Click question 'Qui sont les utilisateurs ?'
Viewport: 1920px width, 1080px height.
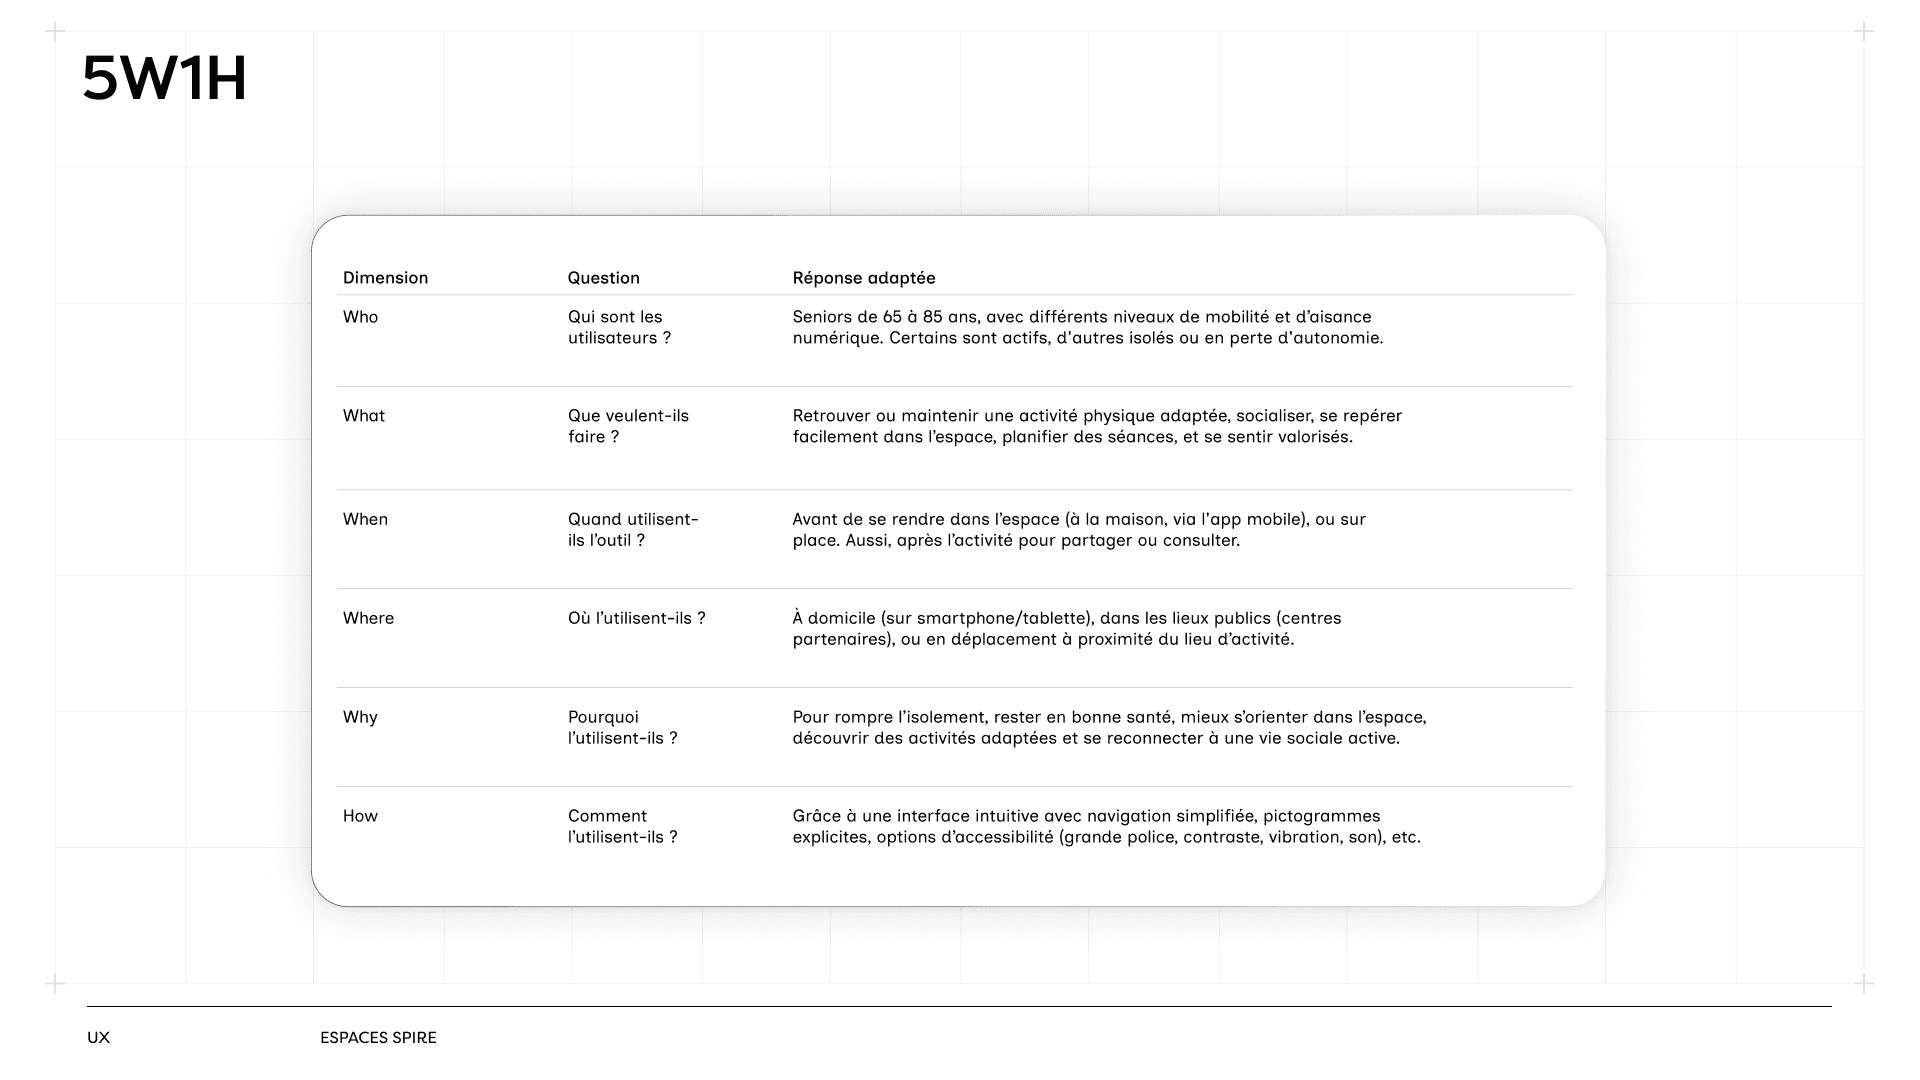[x=619, y=327]
